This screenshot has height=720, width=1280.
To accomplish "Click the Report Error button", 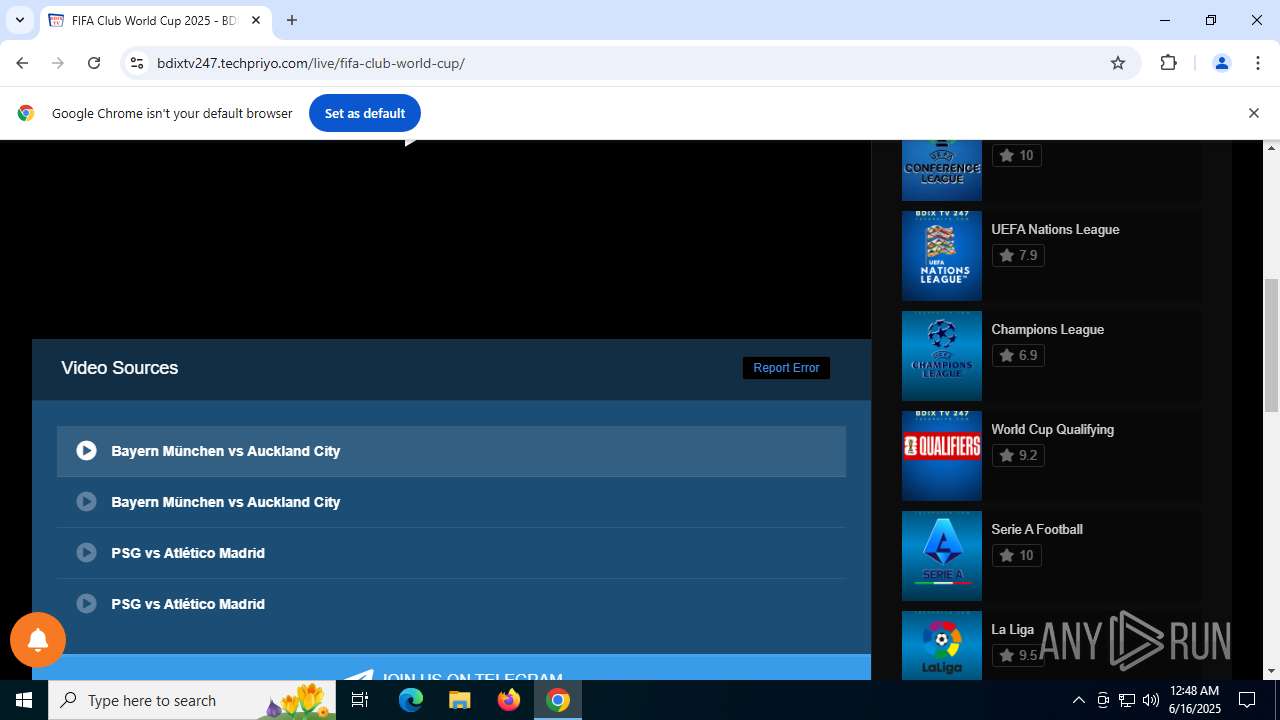I will (x=786, y=368).
